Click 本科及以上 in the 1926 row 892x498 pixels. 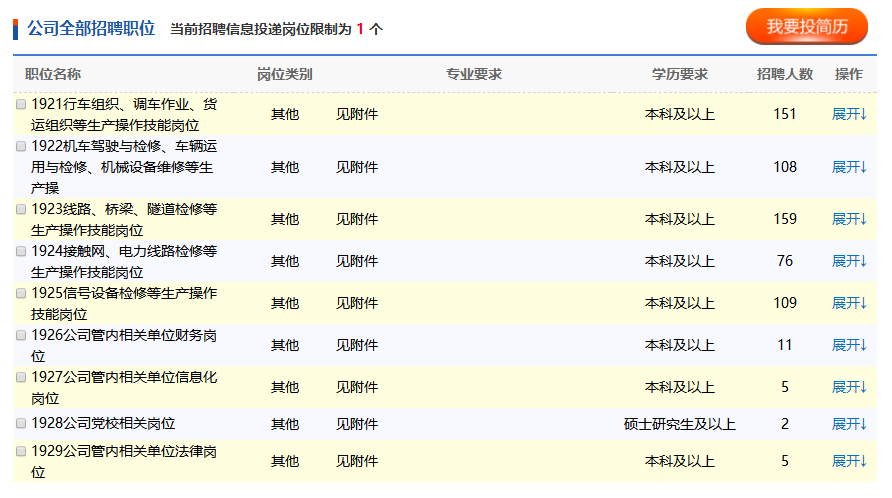point(680,345)
